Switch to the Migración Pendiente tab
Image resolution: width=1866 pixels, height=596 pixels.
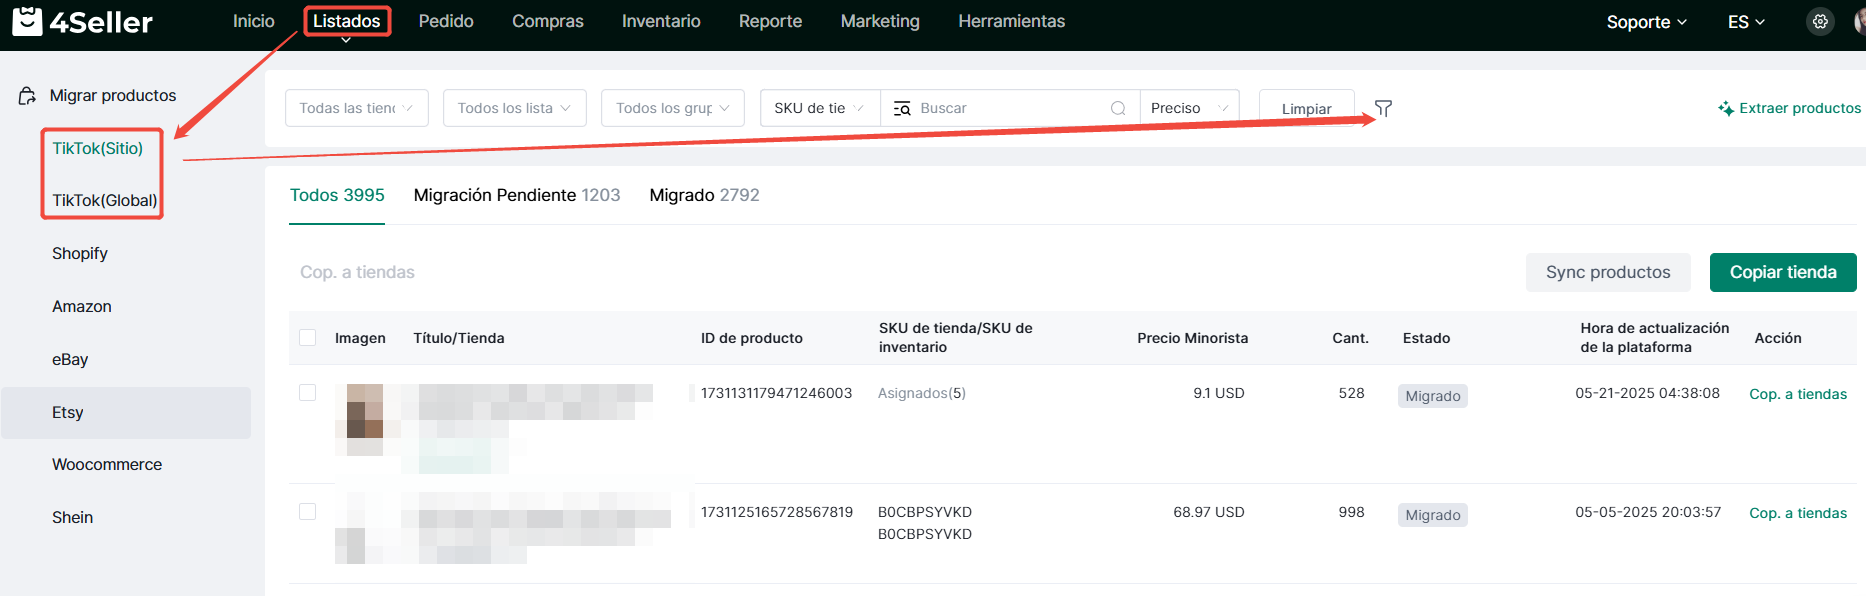pyautogui.click(x=517, y=195)
